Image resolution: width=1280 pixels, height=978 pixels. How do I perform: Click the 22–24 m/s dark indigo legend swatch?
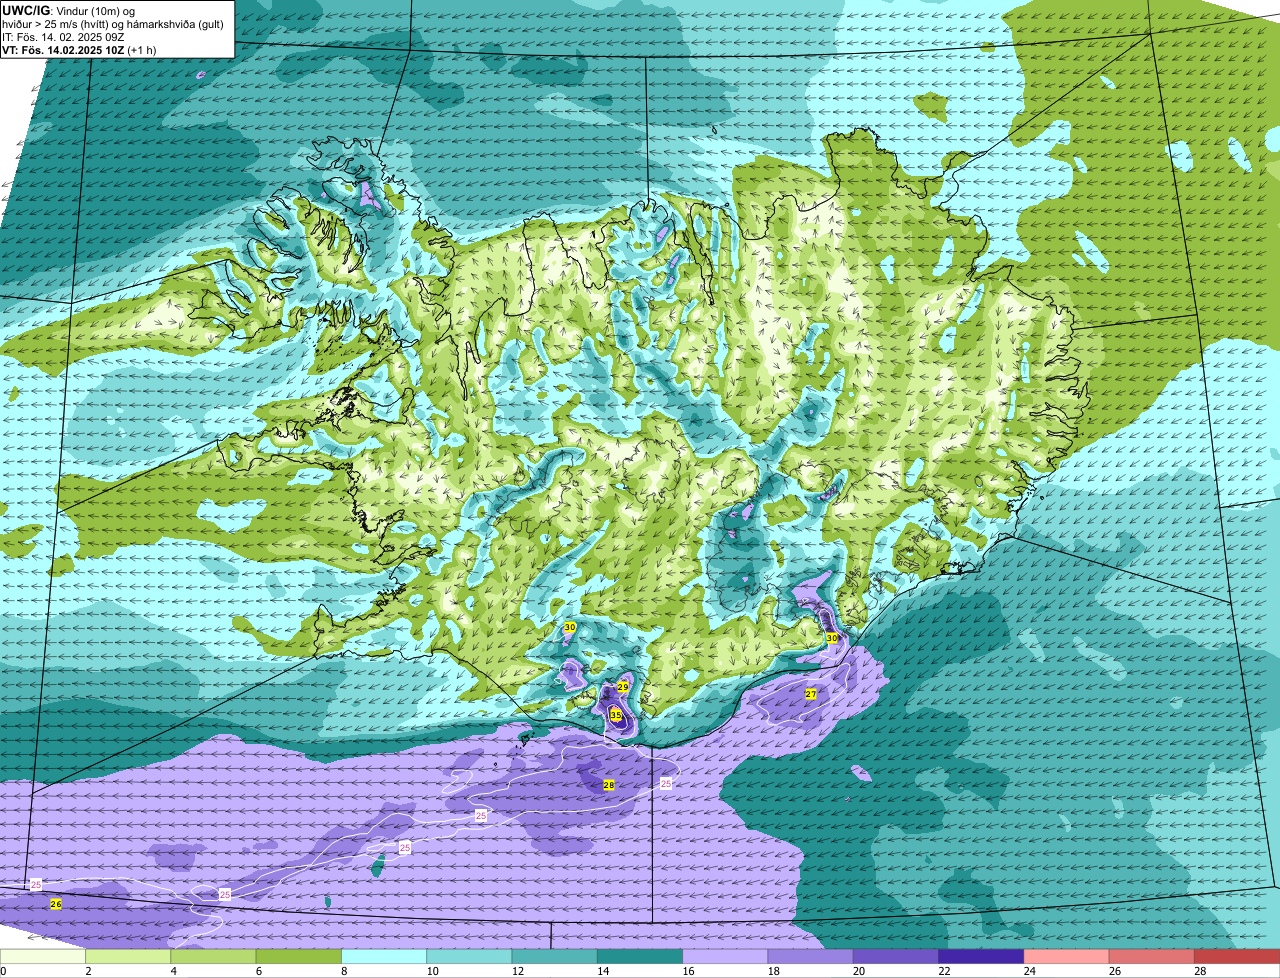pos(981,956)
